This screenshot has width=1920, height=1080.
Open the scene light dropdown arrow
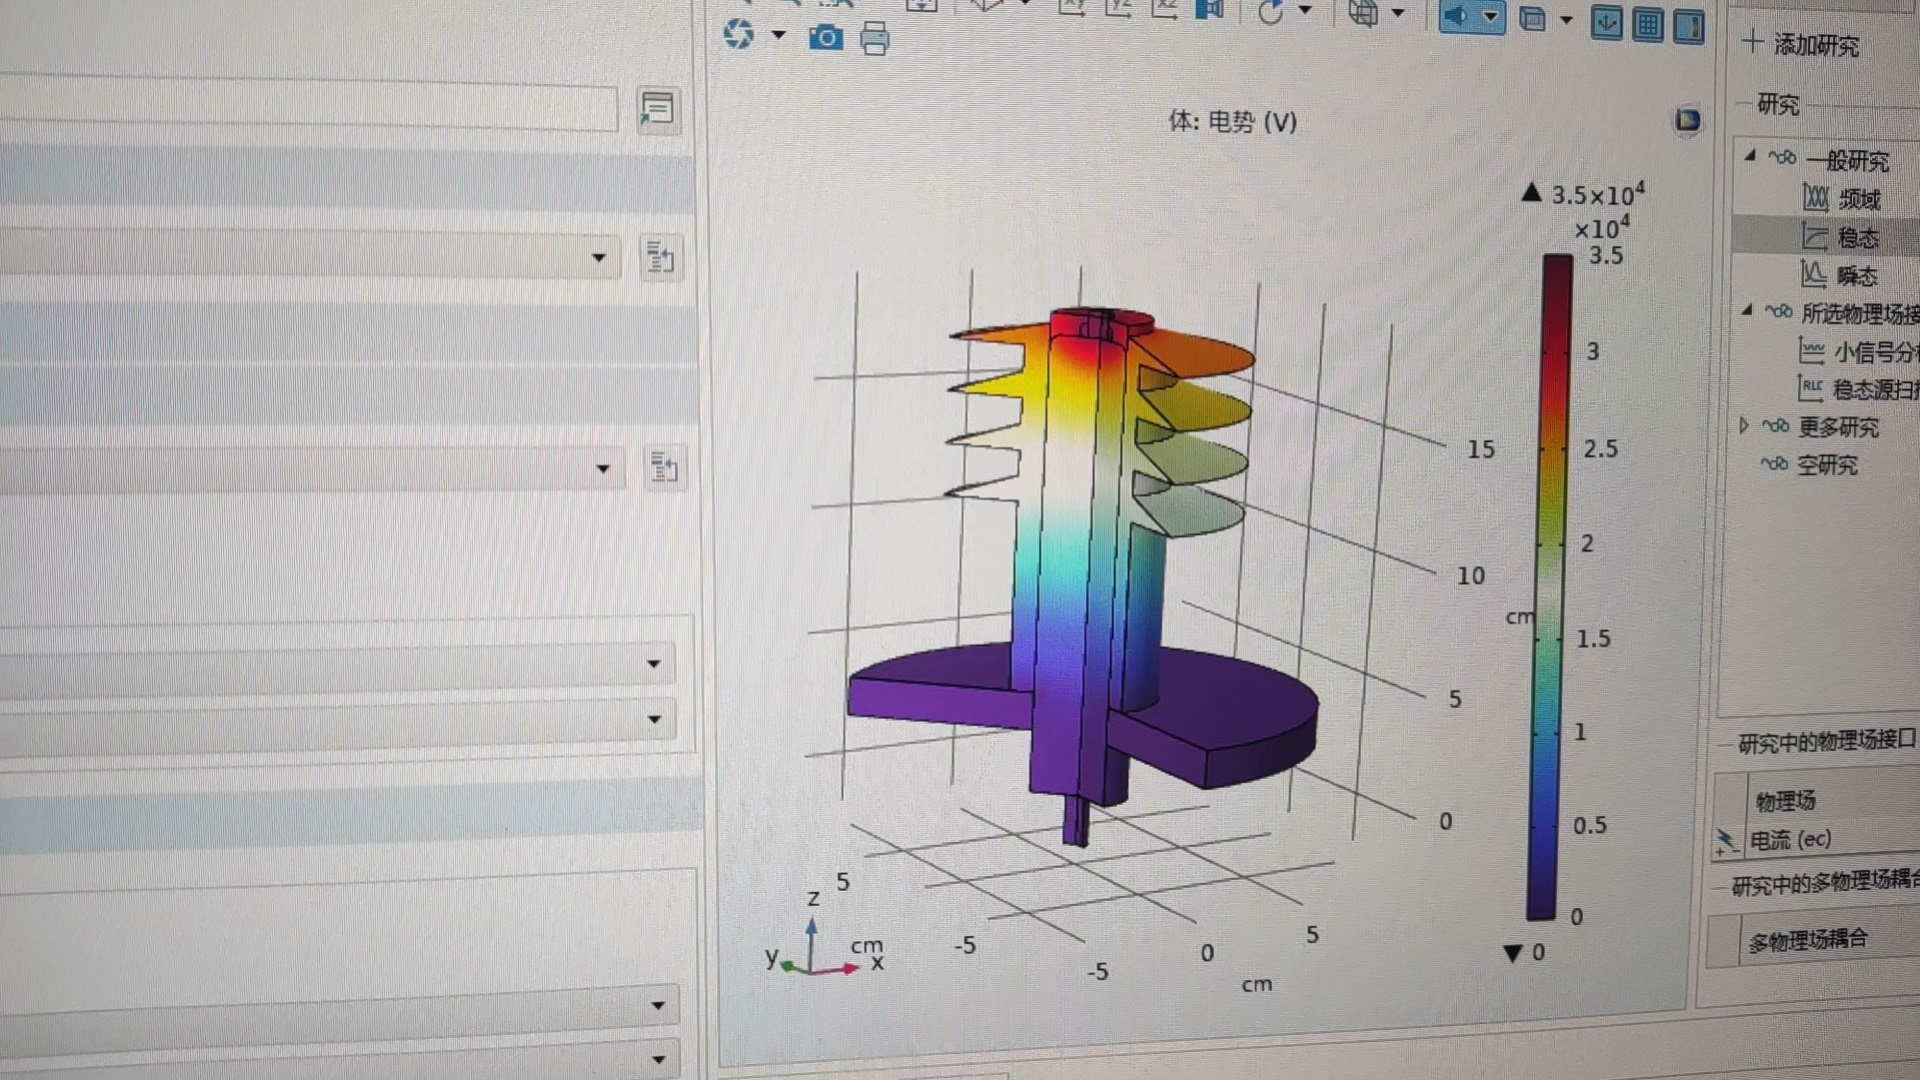click(x=1491, y=17)
